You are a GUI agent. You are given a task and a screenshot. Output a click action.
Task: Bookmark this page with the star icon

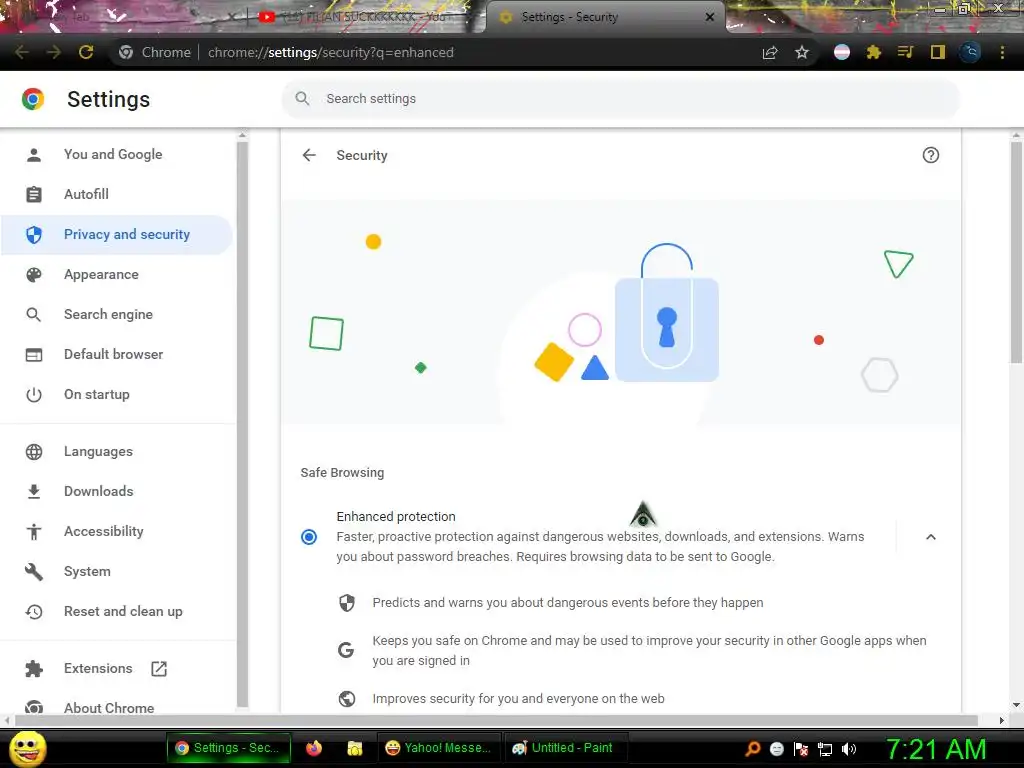(802, 52)
